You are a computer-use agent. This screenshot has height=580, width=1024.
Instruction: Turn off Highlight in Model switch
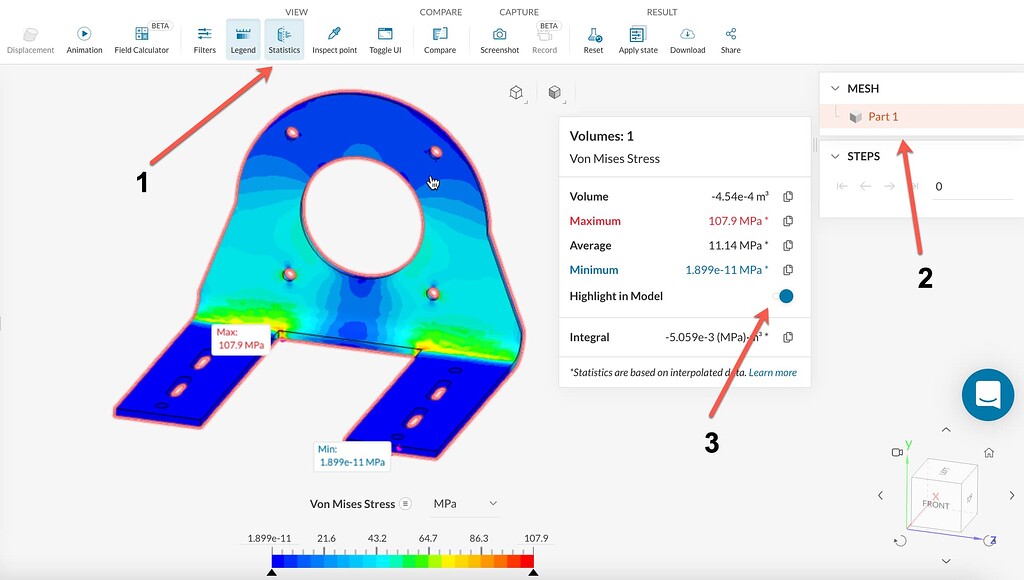[x=783, y=296]
